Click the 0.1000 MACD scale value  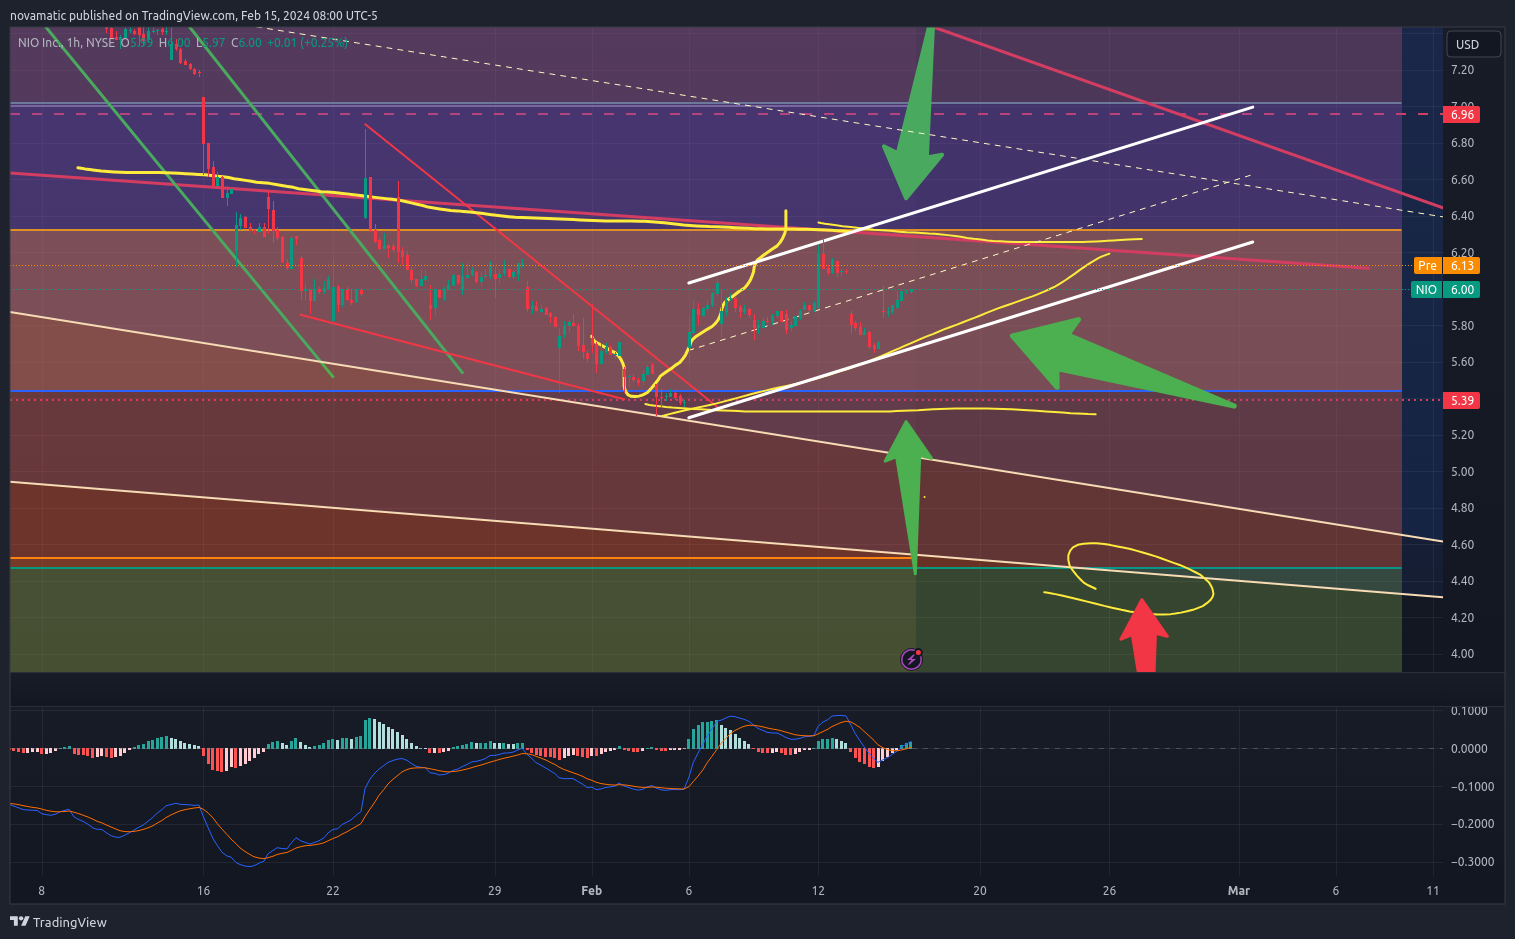[1469, 711]
